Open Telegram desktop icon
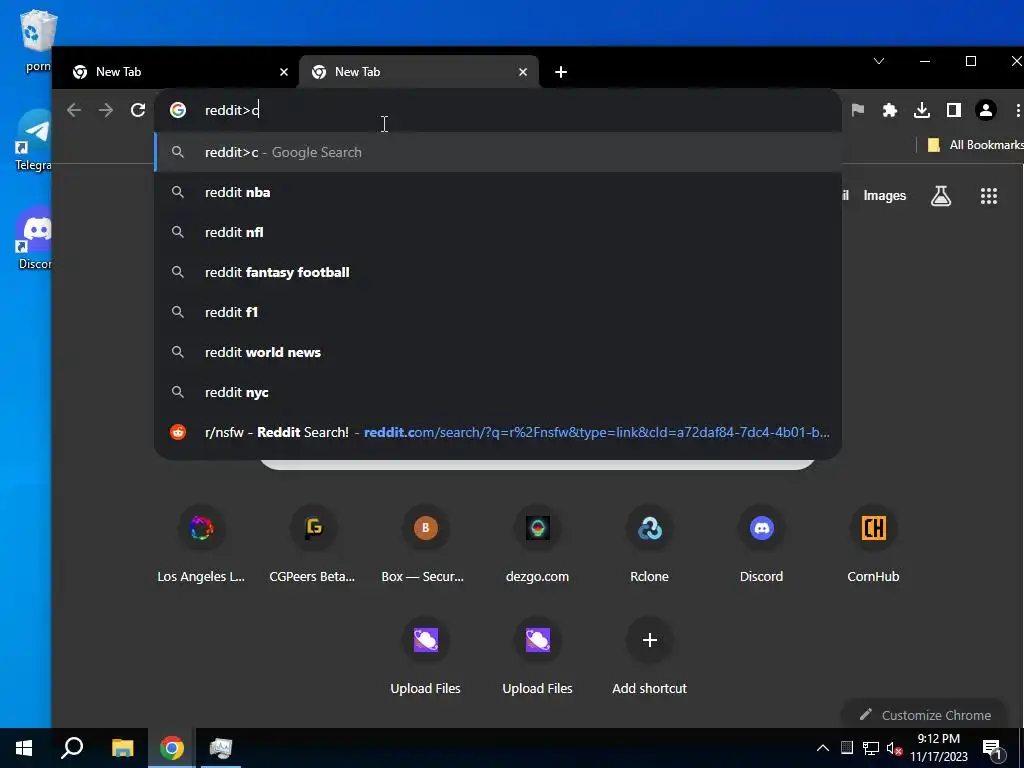This screenshot has height=768, width=1024. coord(34,142)
